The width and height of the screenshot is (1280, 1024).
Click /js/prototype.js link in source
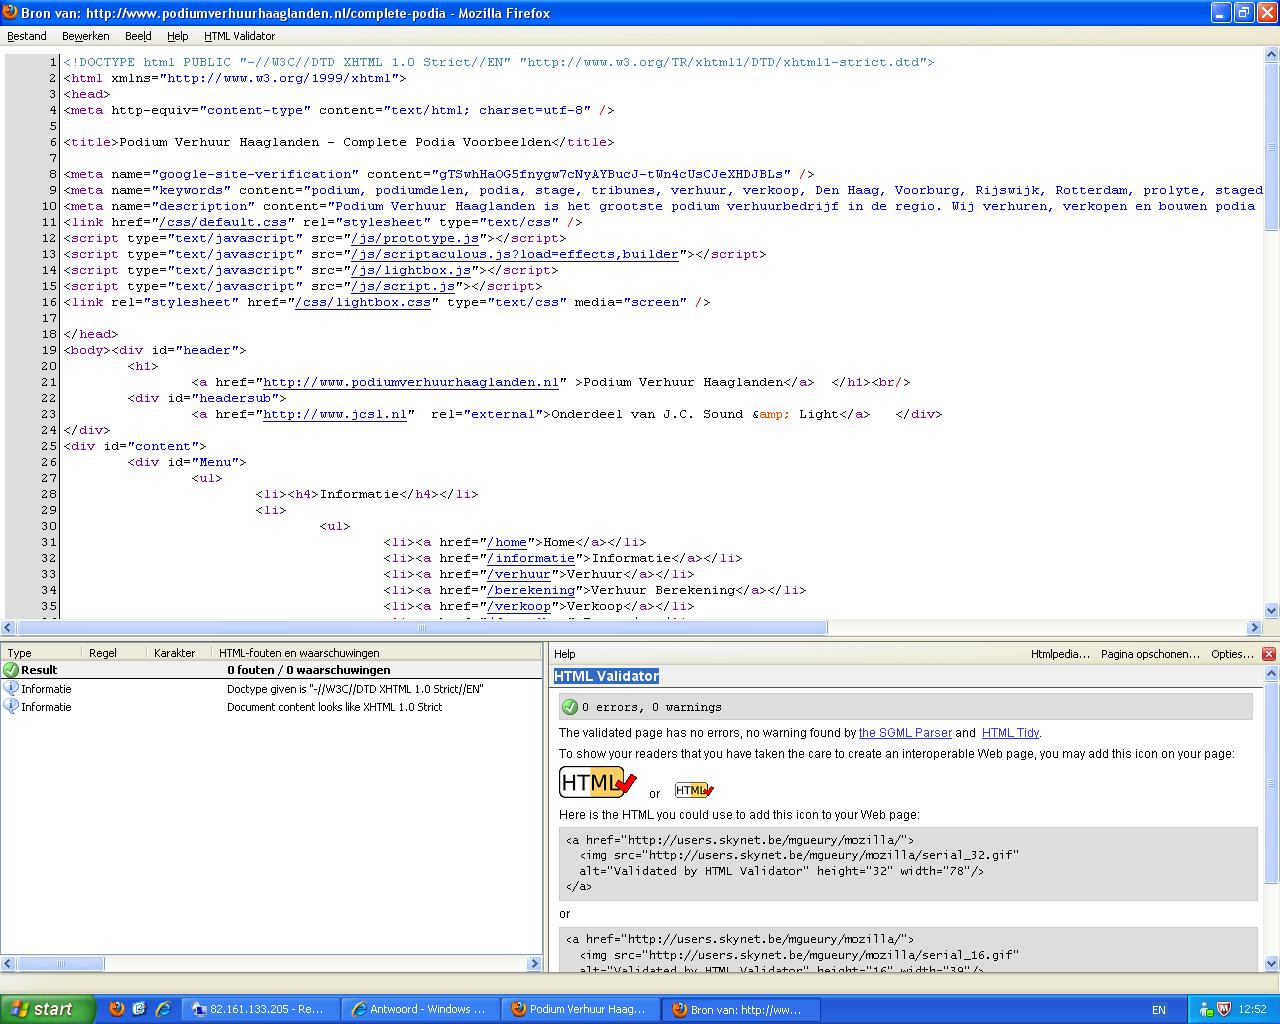pyautogui.click(x=415, y=238)
